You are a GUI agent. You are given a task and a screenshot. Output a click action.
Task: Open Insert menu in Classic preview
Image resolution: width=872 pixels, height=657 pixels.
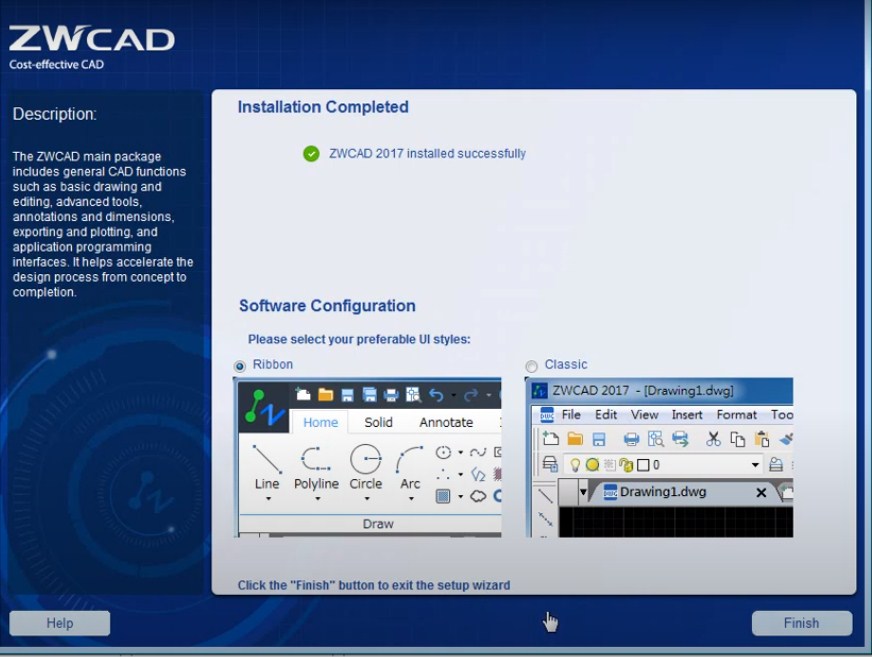pyautogui.click(x=687, y=415)
